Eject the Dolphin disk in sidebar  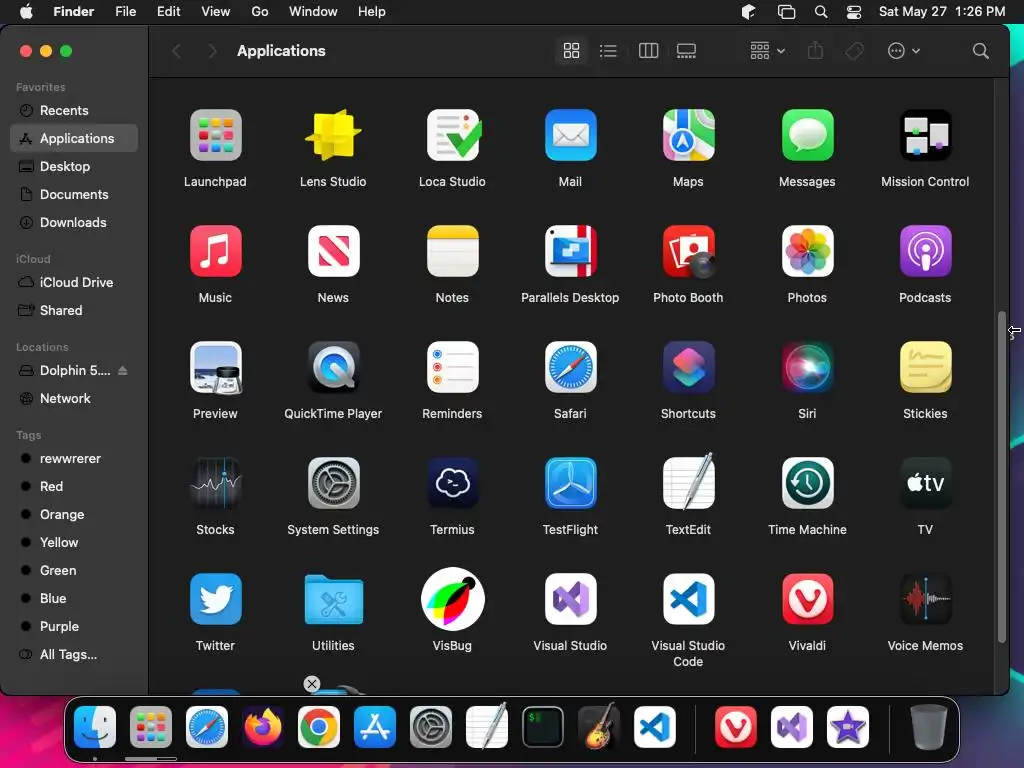(122, 370)
